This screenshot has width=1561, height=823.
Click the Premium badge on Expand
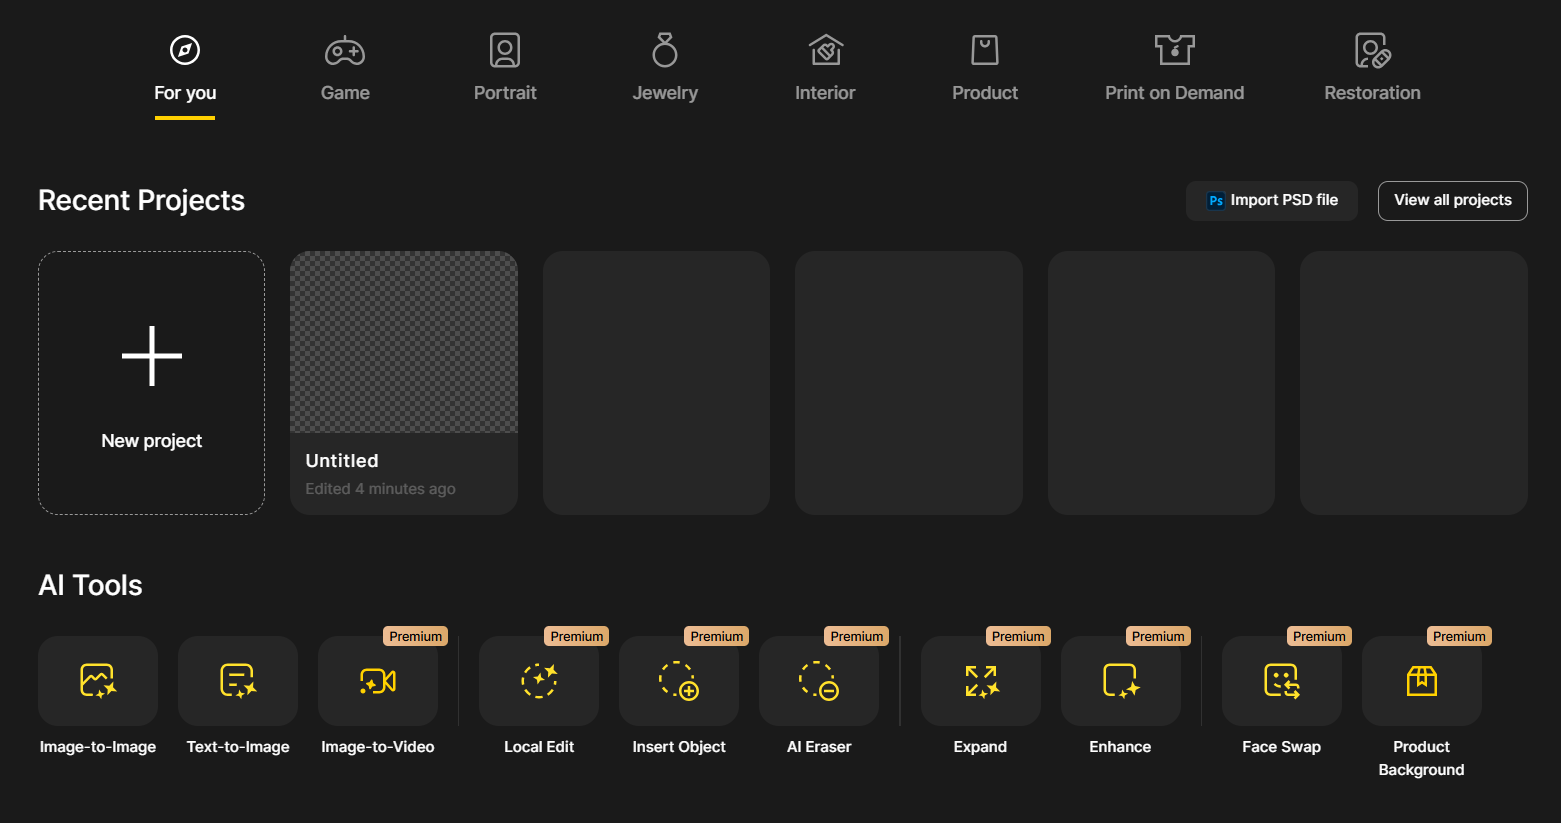pos(1018,636)
